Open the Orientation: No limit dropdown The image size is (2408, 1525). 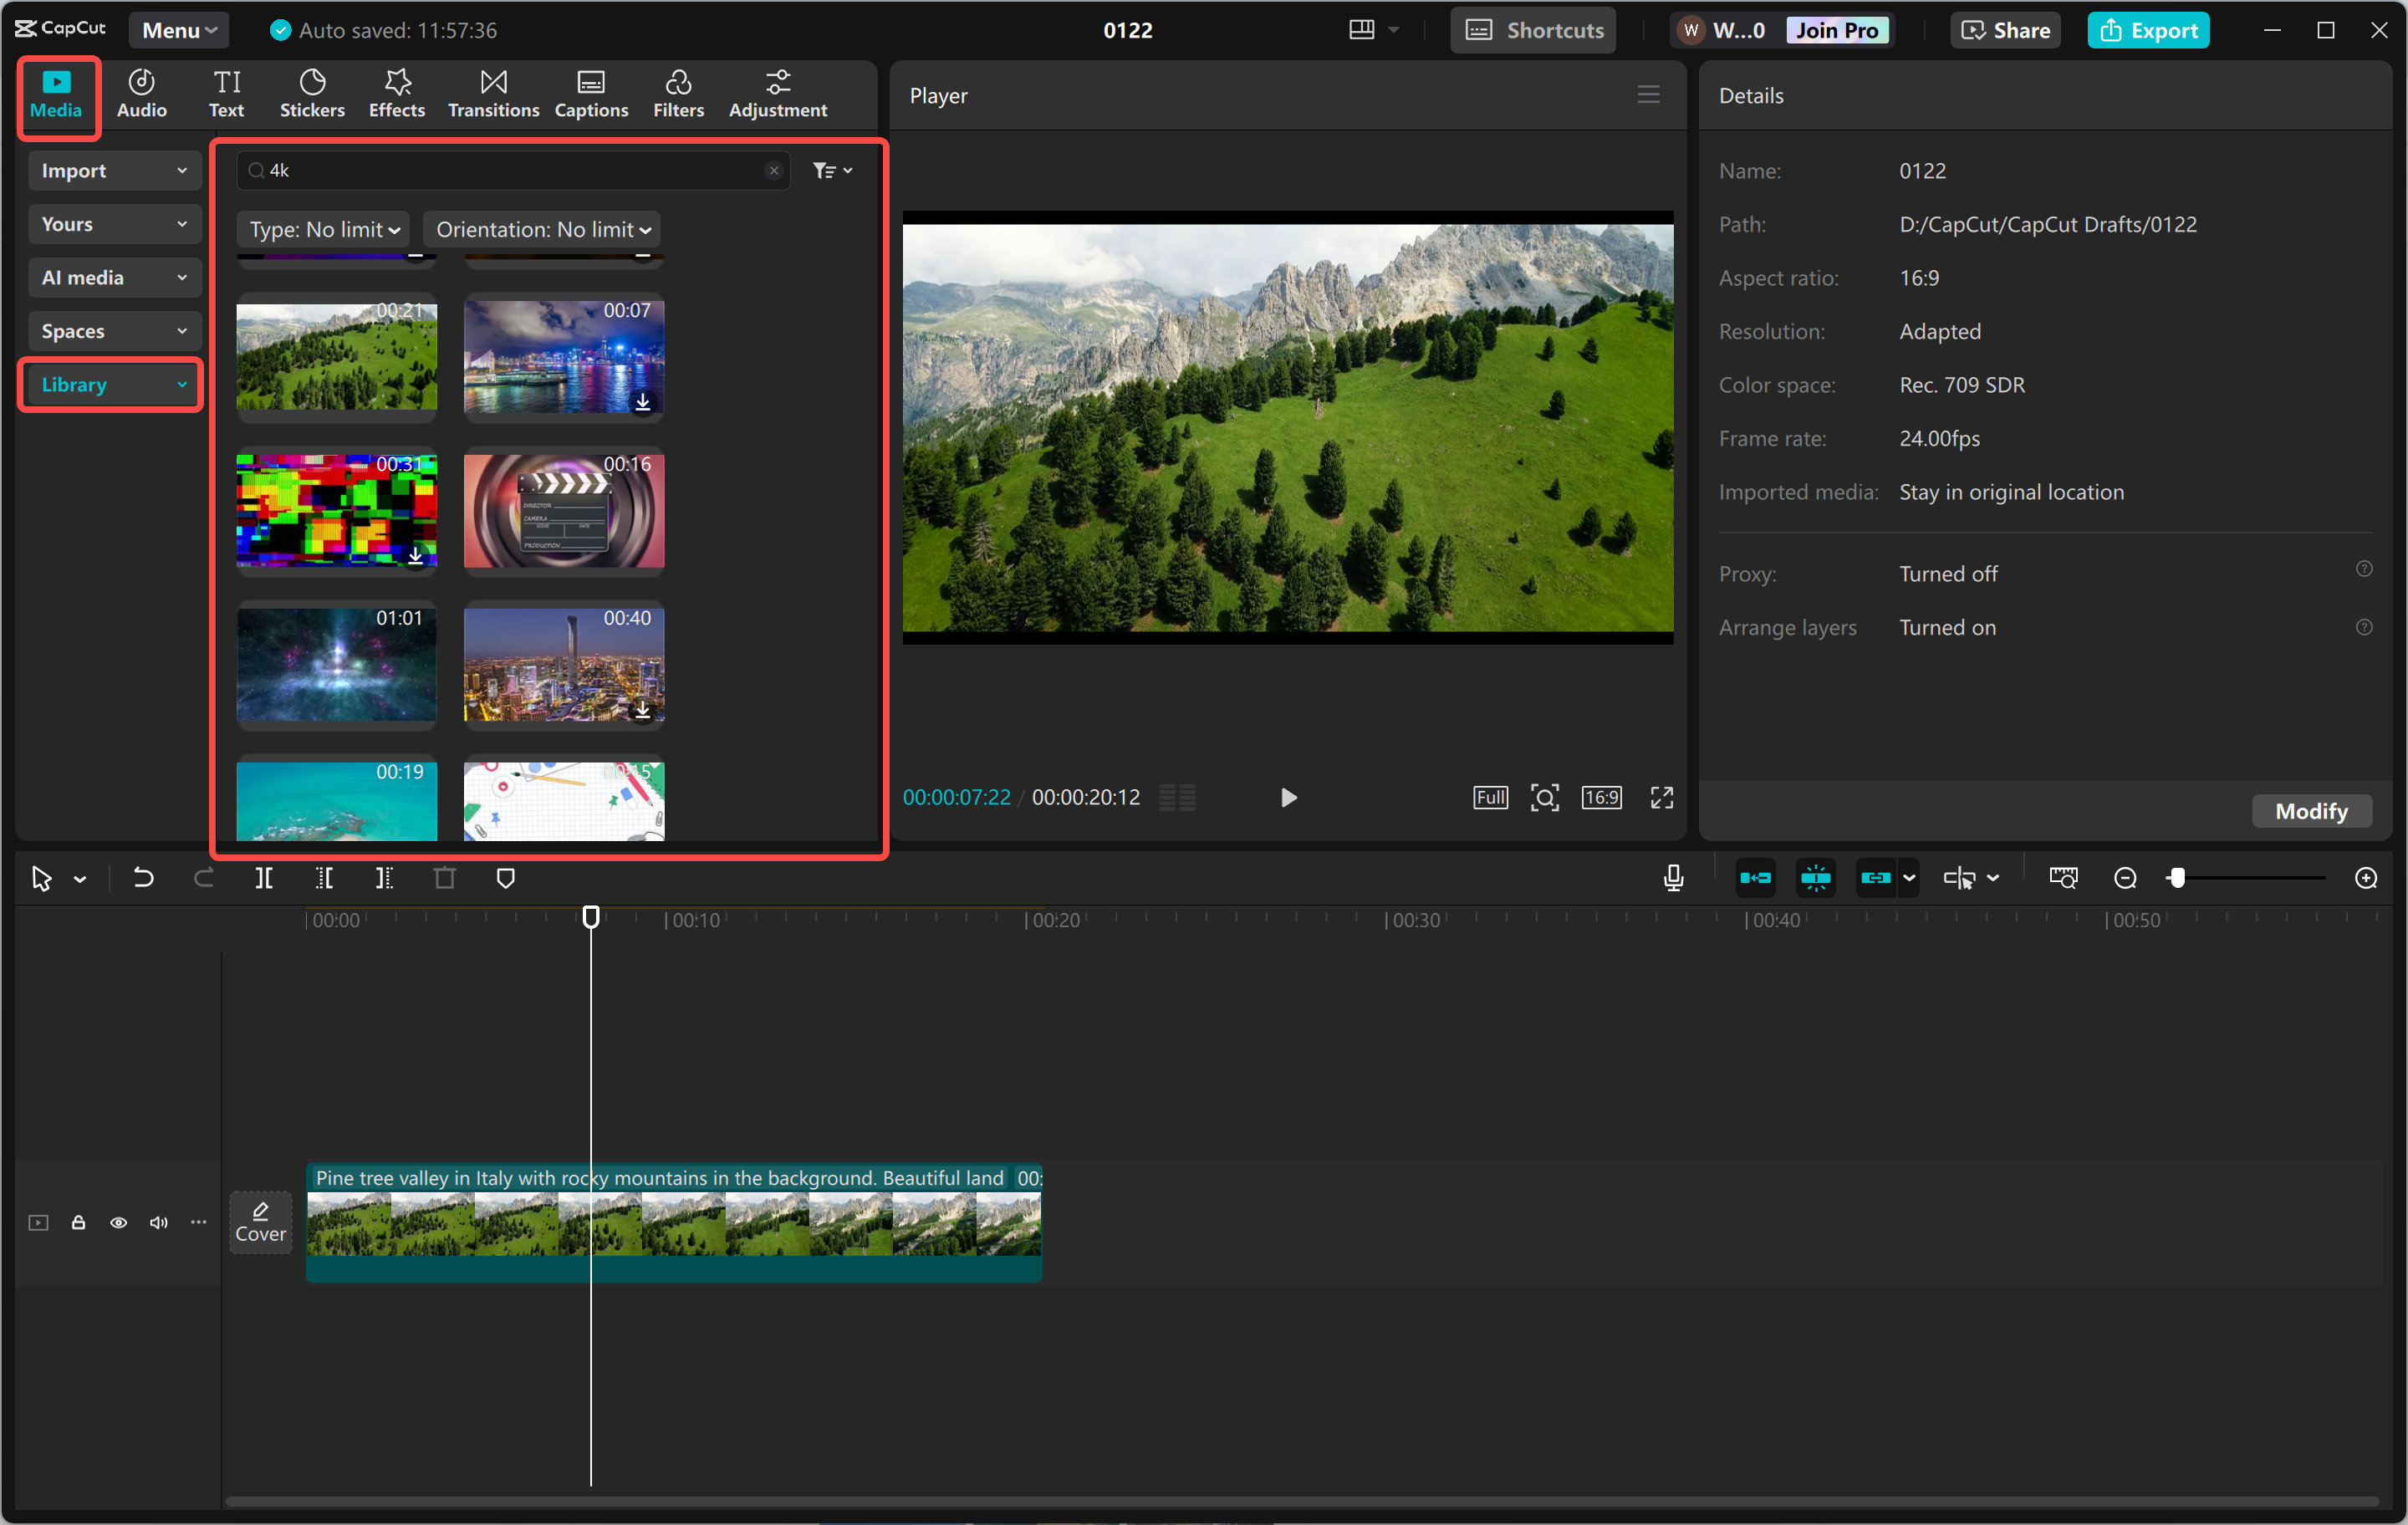pos(542,229)
